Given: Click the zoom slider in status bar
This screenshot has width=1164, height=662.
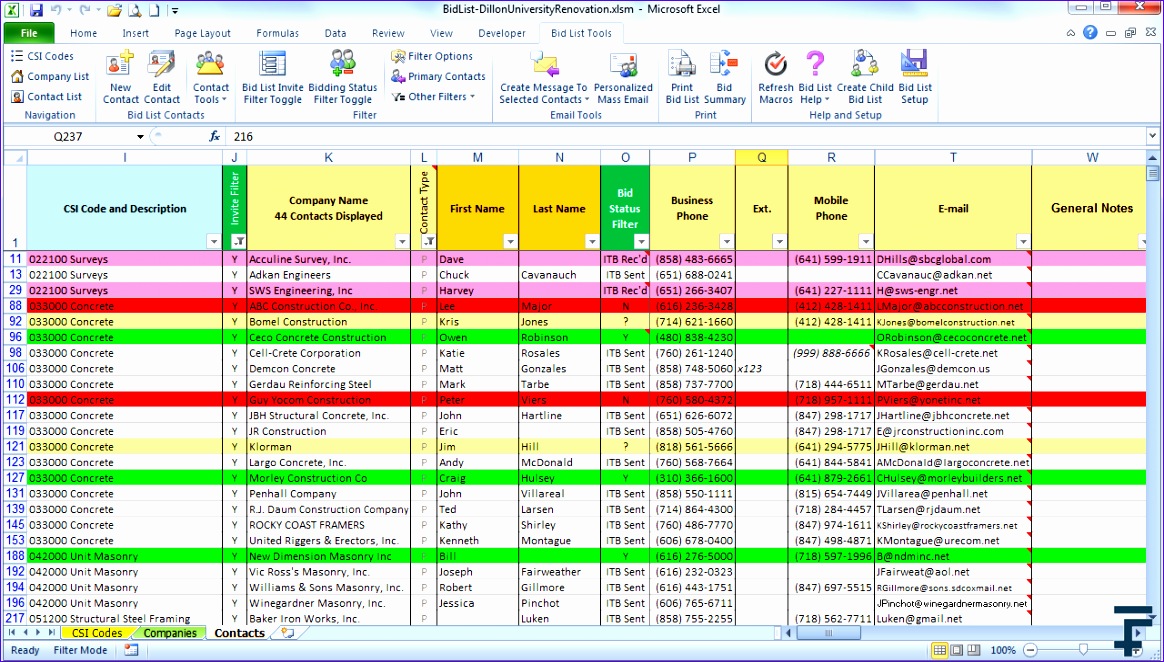Looking at the screenshot, I should (x=1085, y=650).
